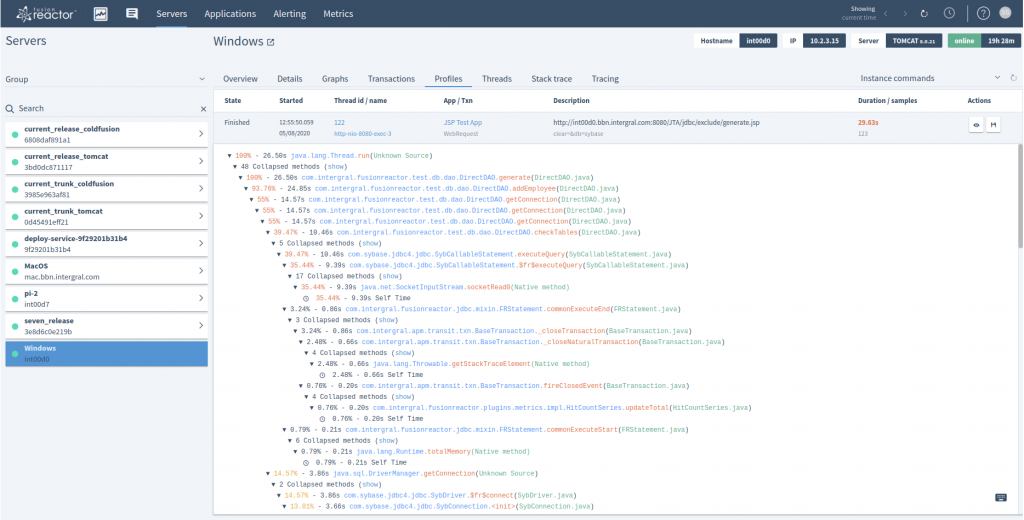Click the FusionReactor logo

[46, 13]
